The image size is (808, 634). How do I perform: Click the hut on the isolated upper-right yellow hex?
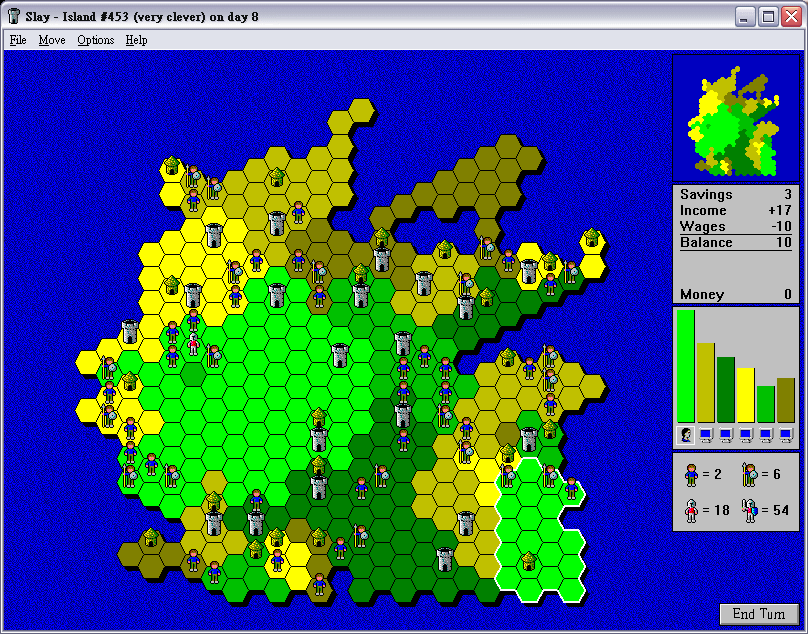592,238
